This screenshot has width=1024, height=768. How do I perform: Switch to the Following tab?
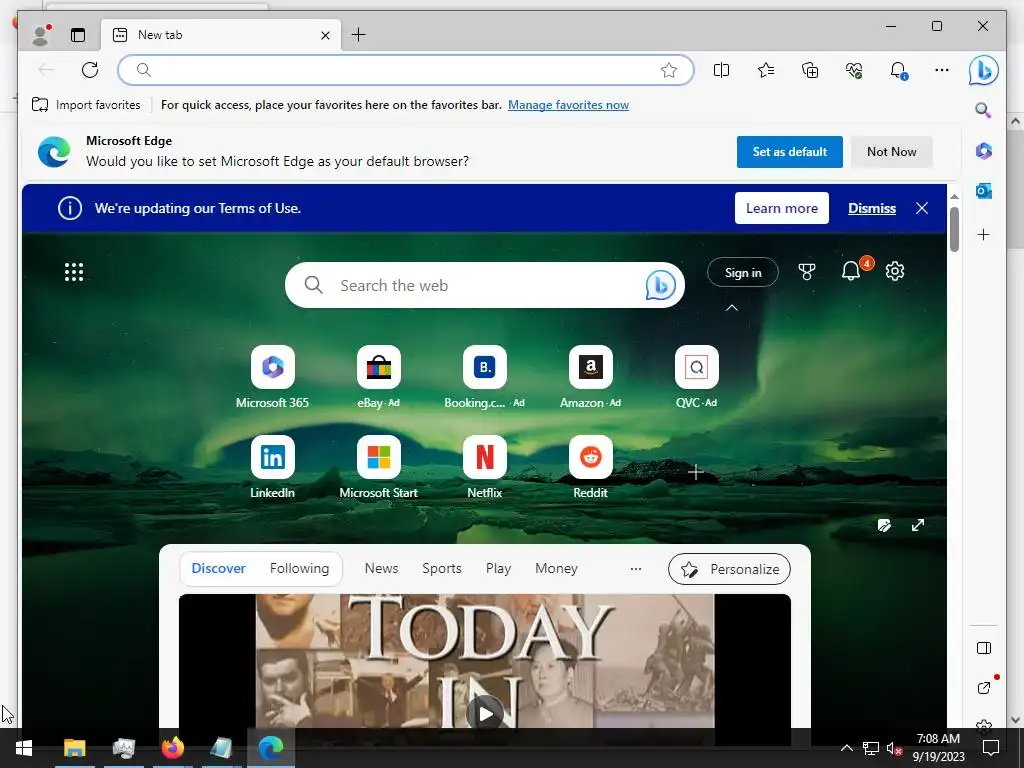click(x=299, y=568)
